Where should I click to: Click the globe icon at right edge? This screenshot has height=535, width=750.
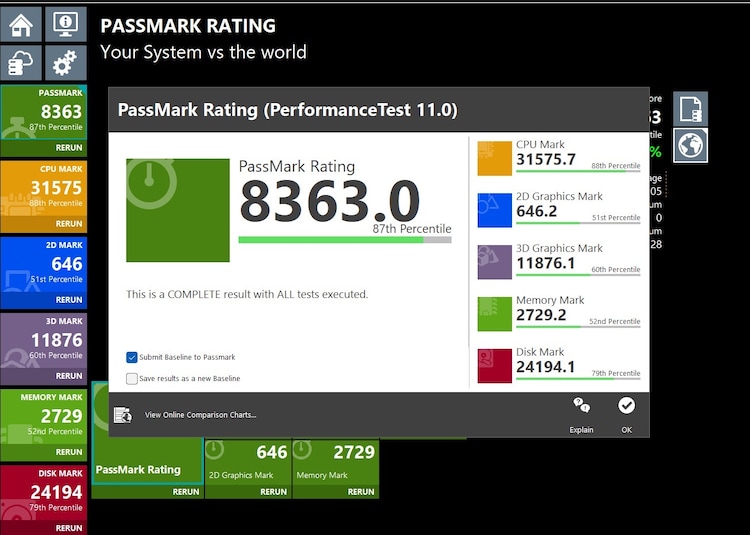pos(690,145)
